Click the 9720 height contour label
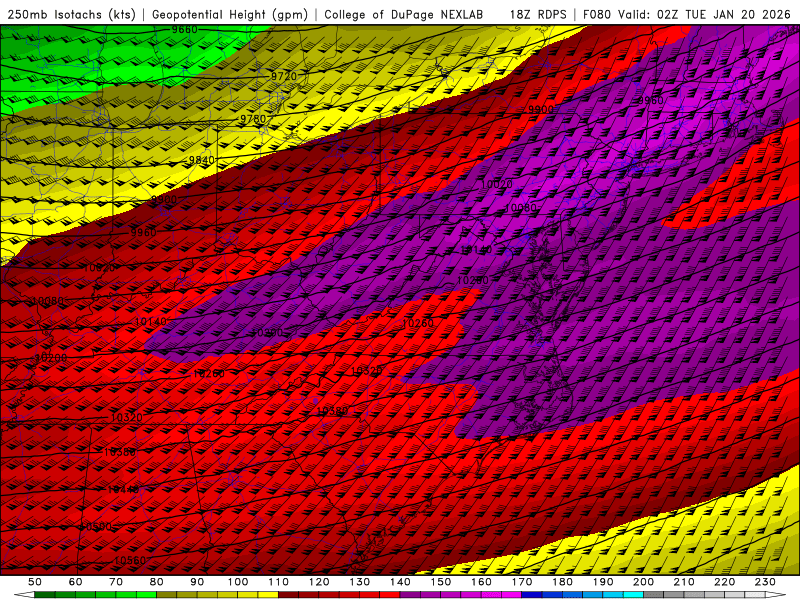 pyautogui.click(x=284, y=76)
